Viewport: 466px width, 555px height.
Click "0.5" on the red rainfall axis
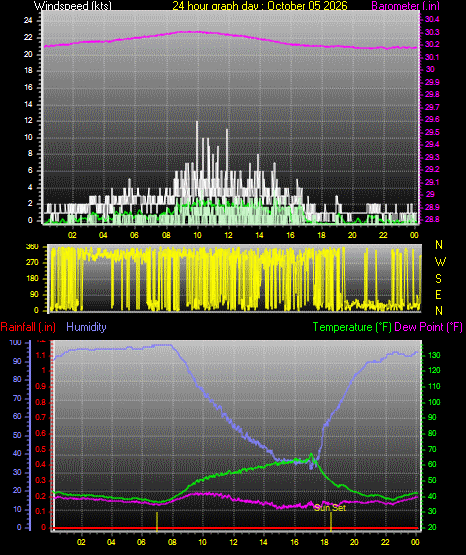tap(41, 449)
